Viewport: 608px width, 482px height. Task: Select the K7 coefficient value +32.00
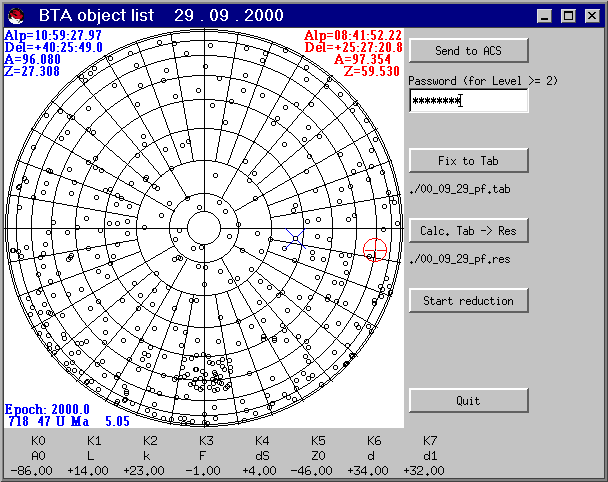pos(430,469)
